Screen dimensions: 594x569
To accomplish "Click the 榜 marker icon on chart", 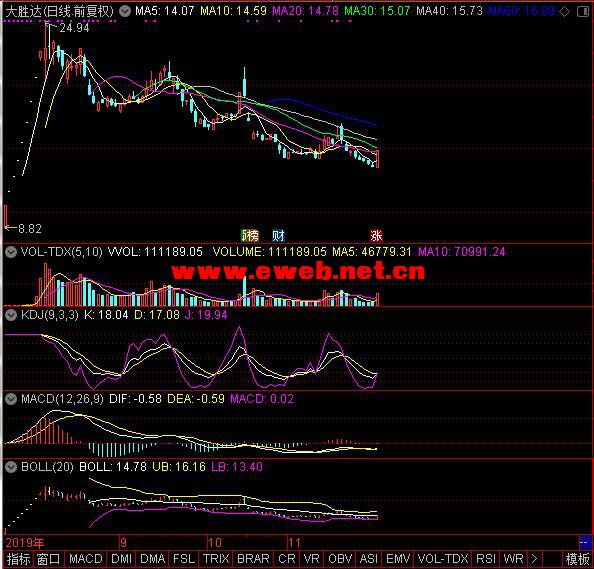I will pyautogui.click(x=250, y=235).
